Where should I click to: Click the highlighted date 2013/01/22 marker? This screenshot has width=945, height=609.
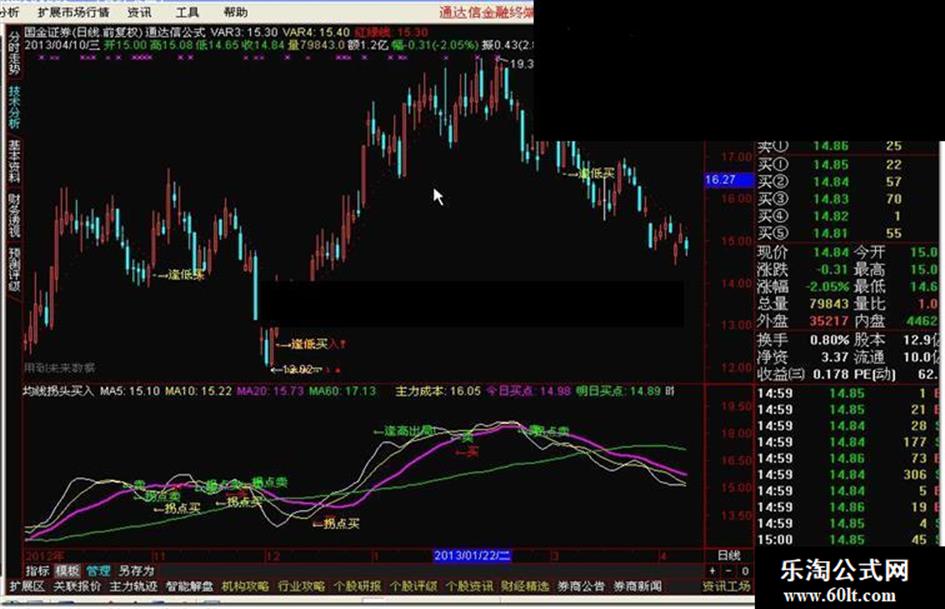pos(472,555)
